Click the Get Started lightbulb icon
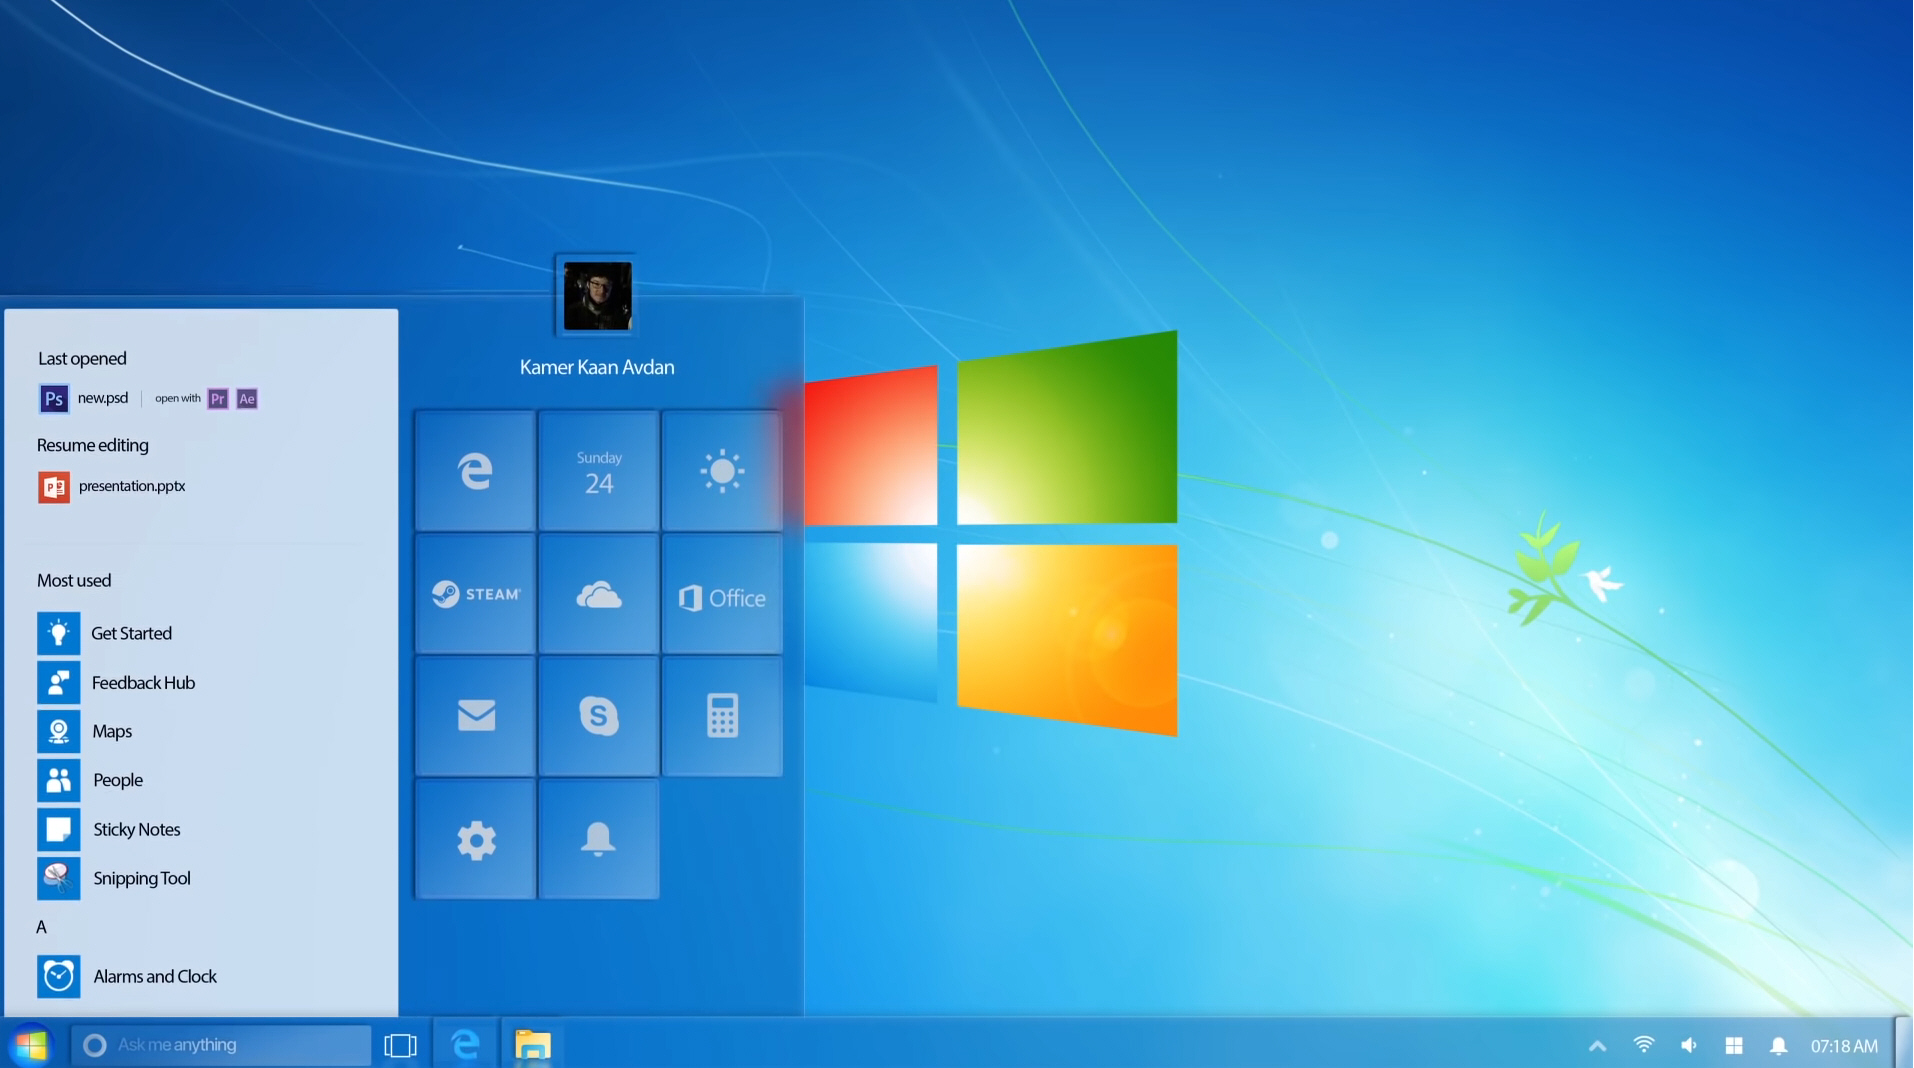The width and height of the screenshot is (1914, 1068). 59,633
